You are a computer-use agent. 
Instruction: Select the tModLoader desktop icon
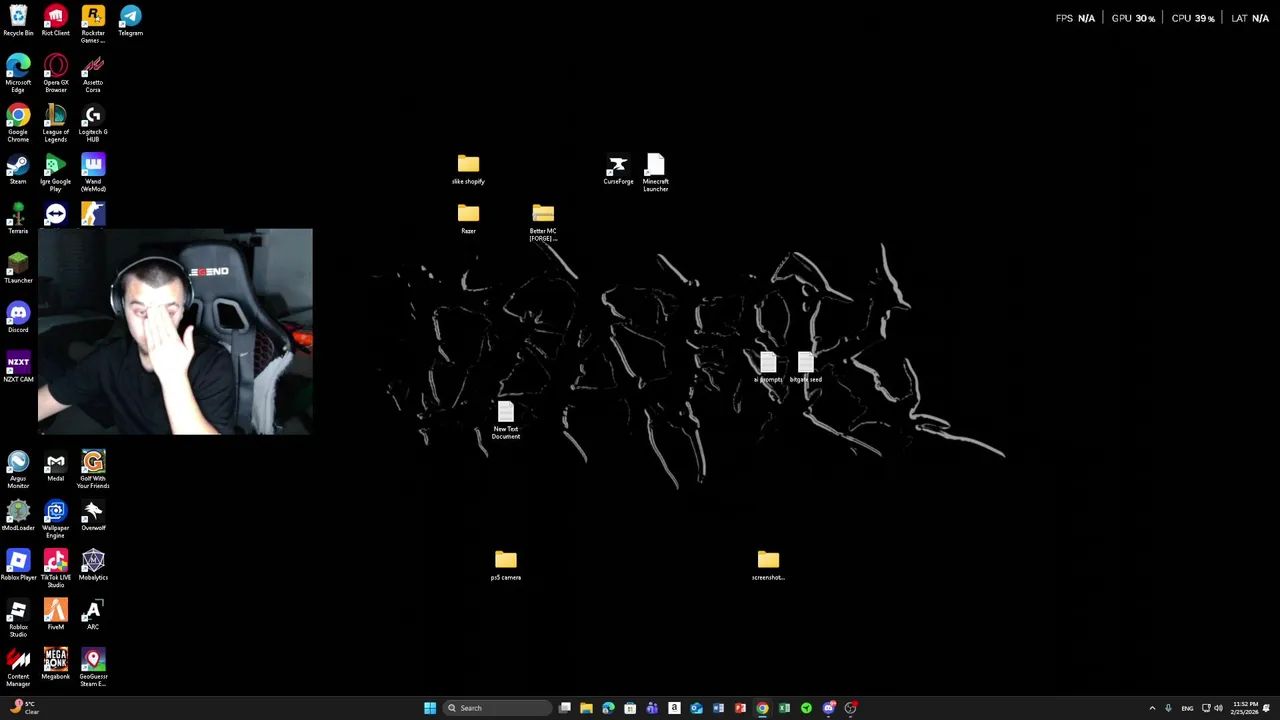click(x=18, y=516)
